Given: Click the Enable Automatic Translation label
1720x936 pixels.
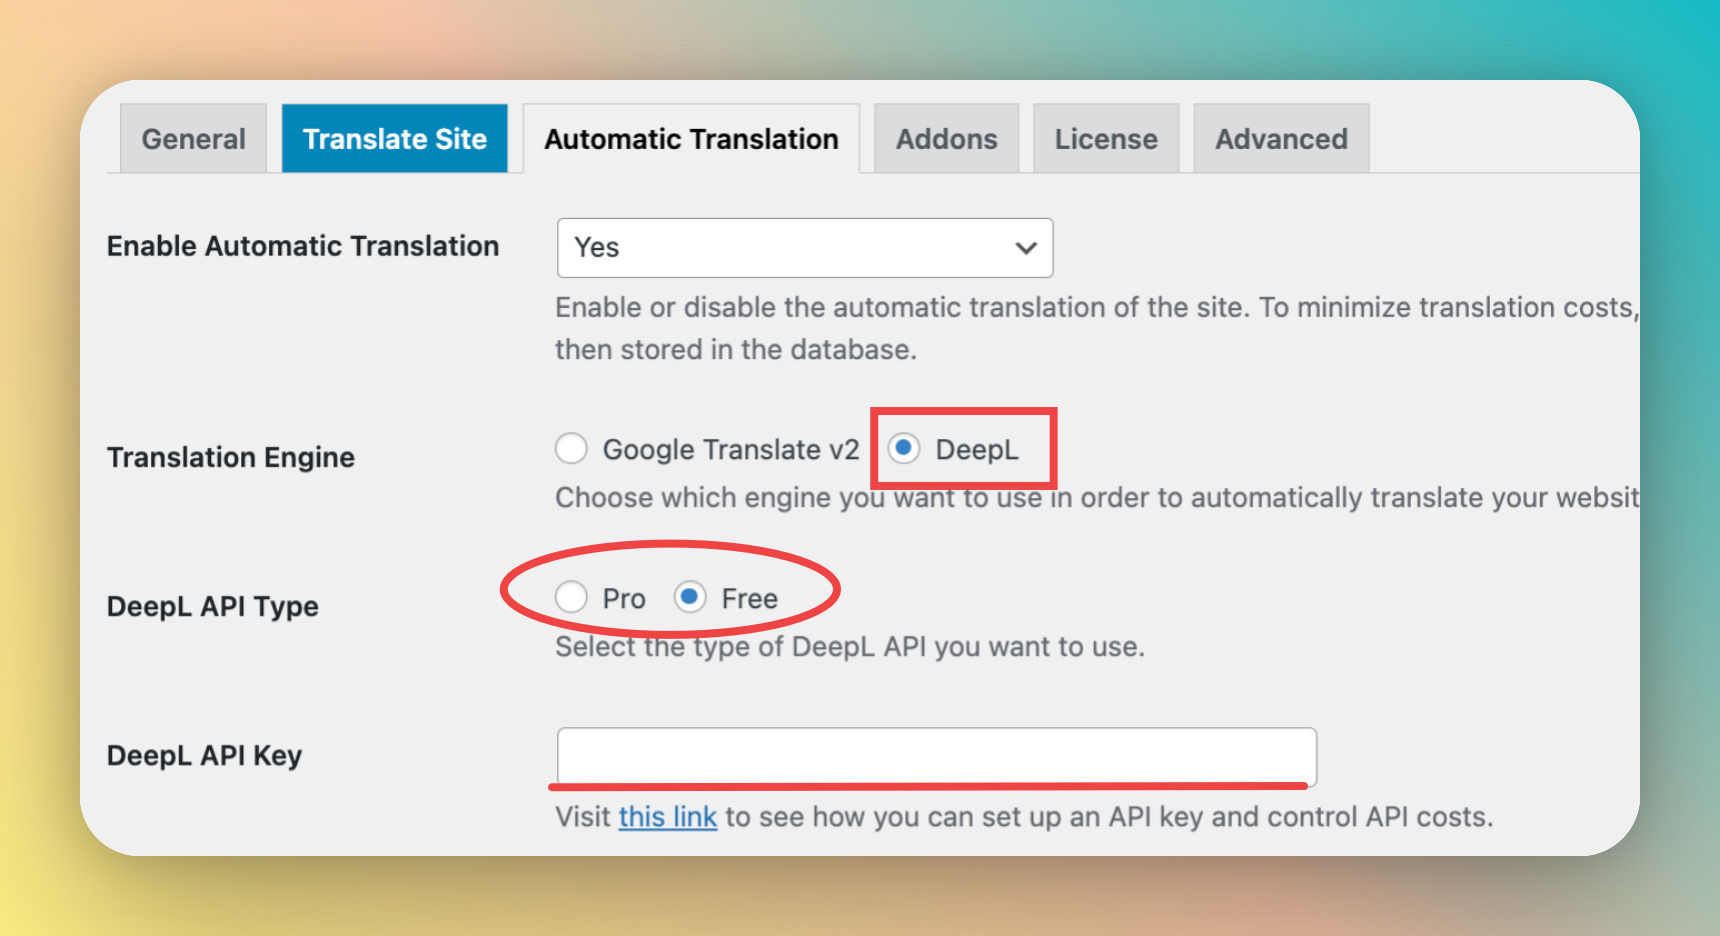Looking at the screenshot, I should tap(303, 245).
